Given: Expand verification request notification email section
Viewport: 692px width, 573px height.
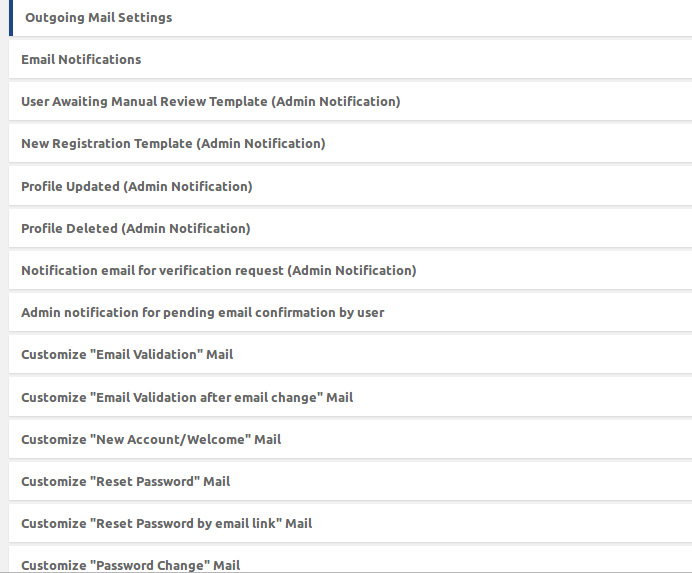Looking at the screenshot, I should 218,271.
